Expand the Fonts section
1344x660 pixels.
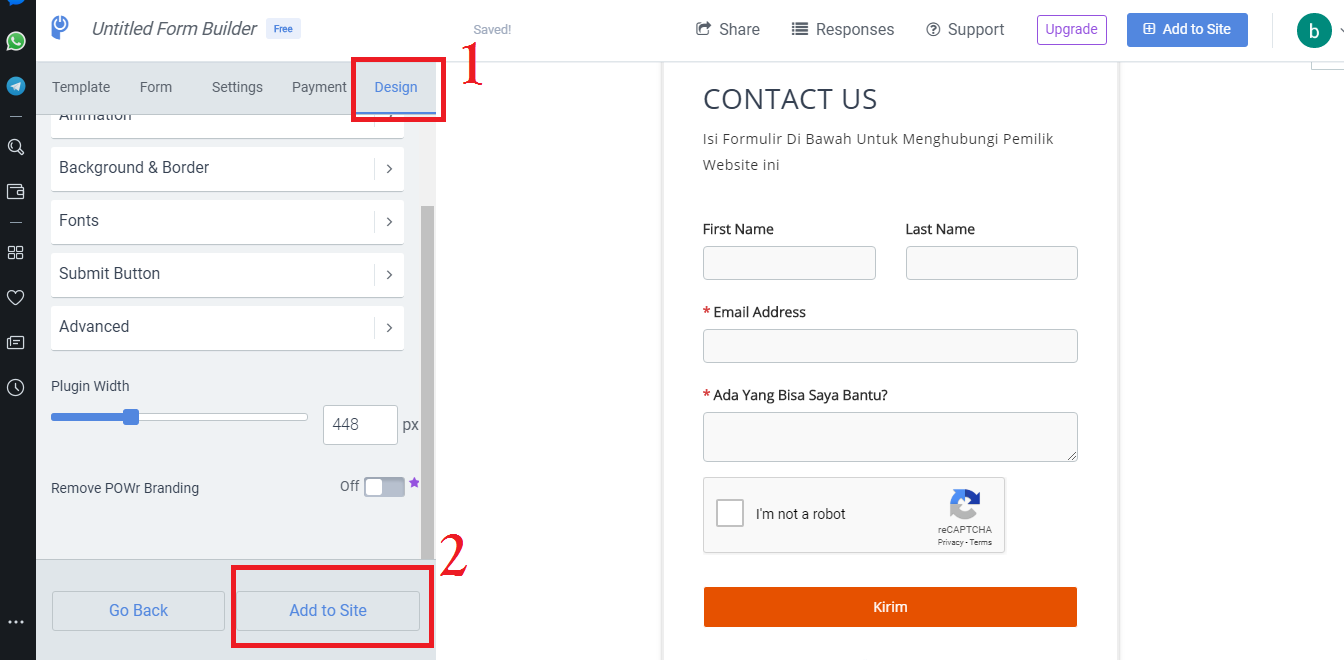tap(227, 221)
